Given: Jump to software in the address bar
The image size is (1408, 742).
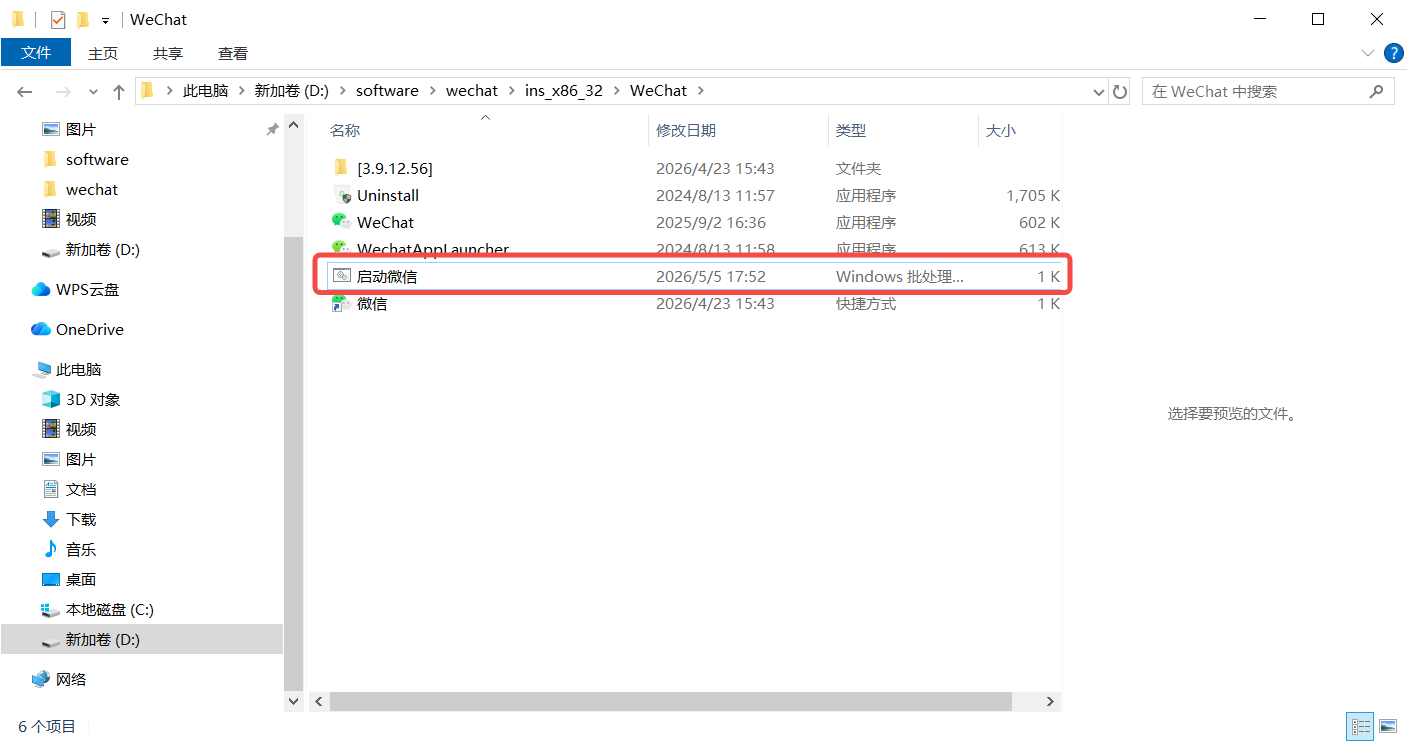Looking at the screenshot, I should point(387,91).
